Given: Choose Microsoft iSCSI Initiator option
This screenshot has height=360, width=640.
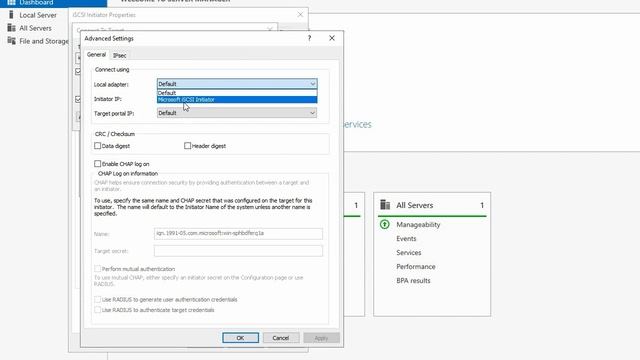Looking at the screenshot, I should pyautogui.click(x=237, y=100).
